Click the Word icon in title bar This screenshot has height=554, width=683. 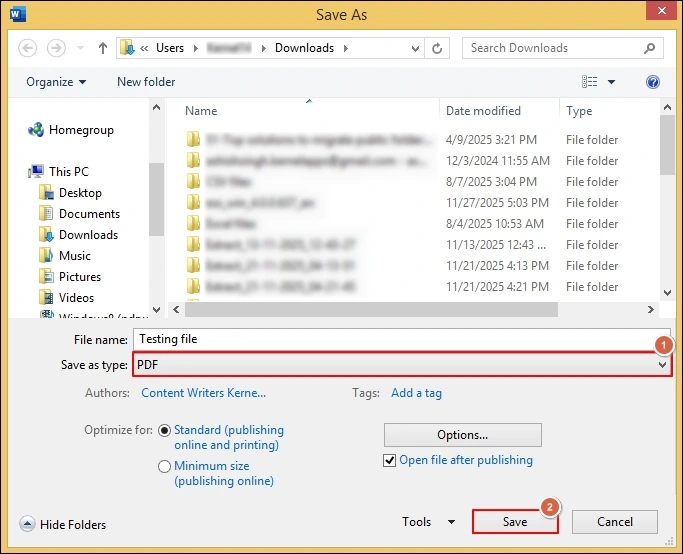coord(18,14)
